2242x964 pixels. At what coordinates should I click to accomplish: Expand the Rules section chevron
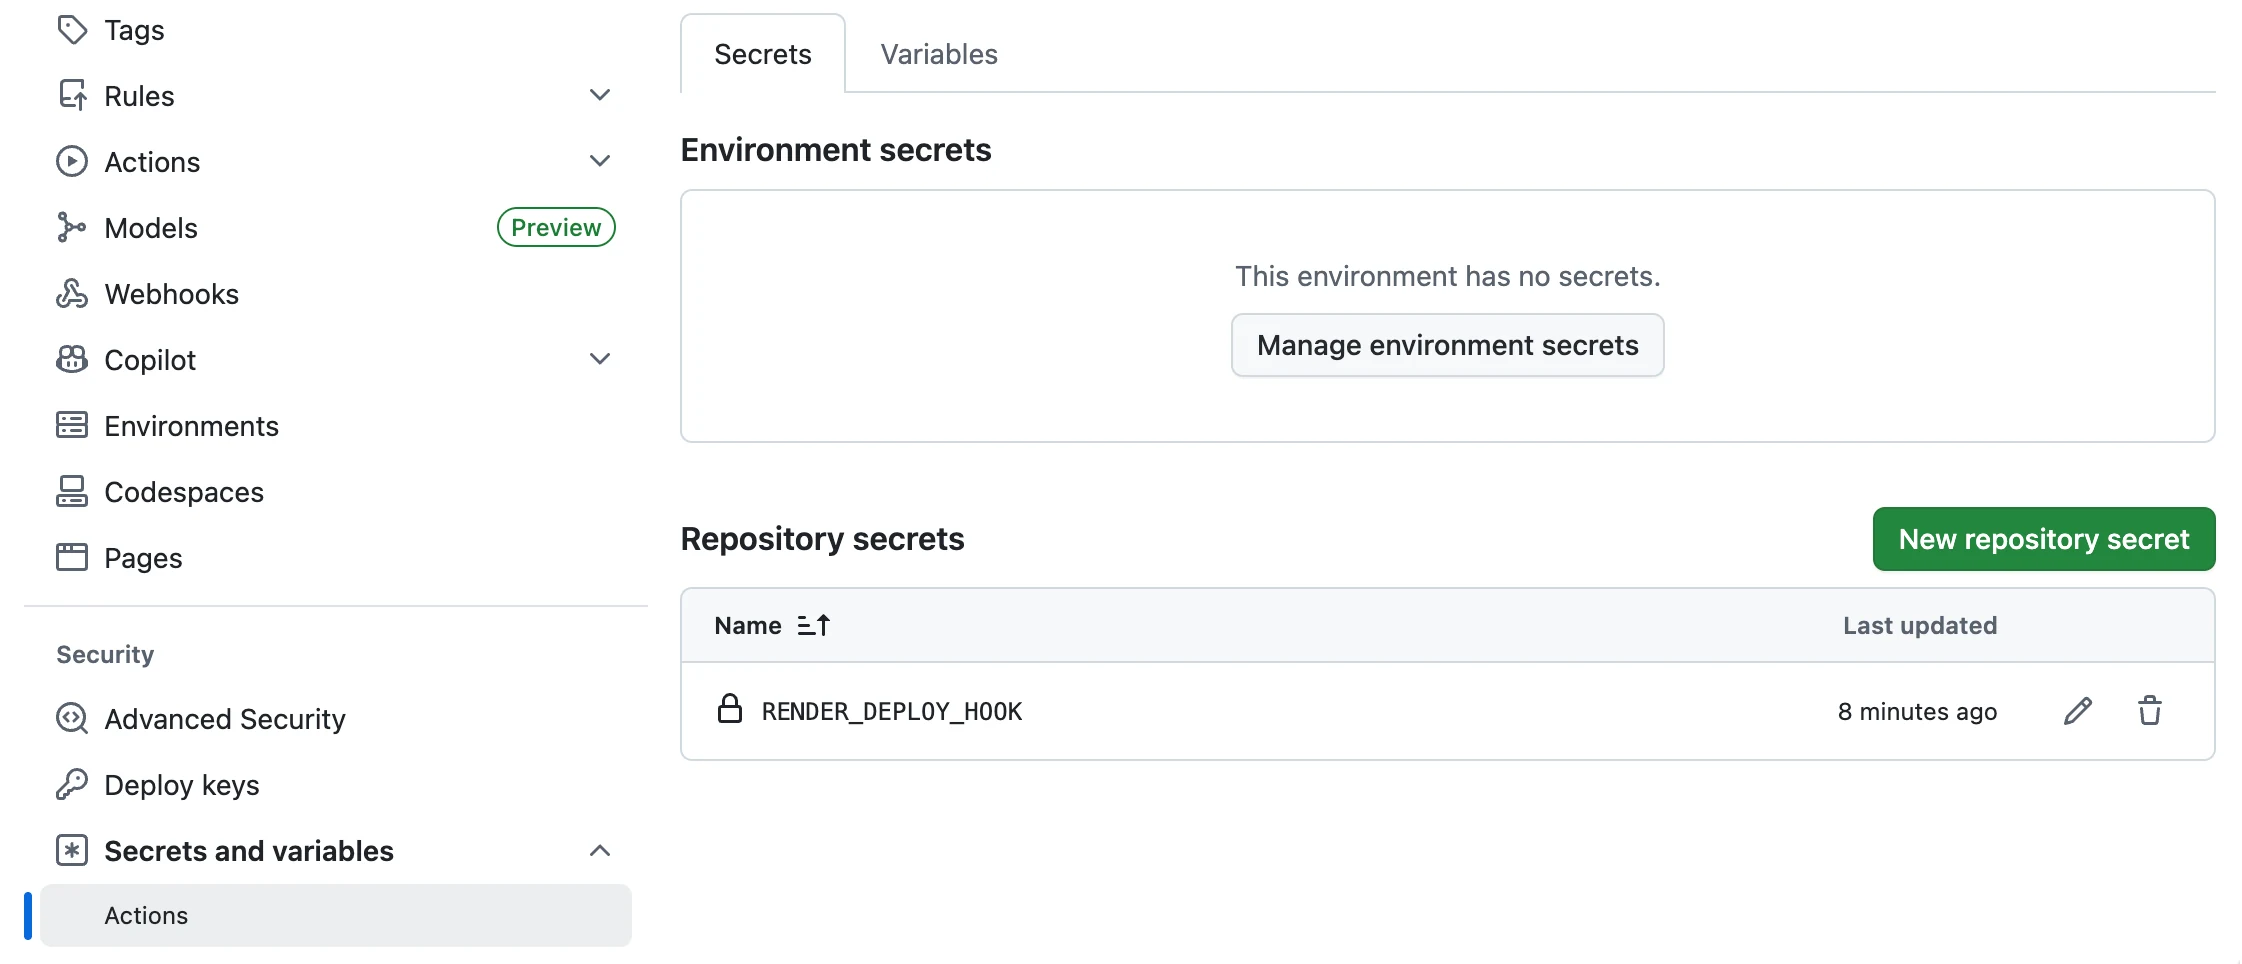coord(600,96)
